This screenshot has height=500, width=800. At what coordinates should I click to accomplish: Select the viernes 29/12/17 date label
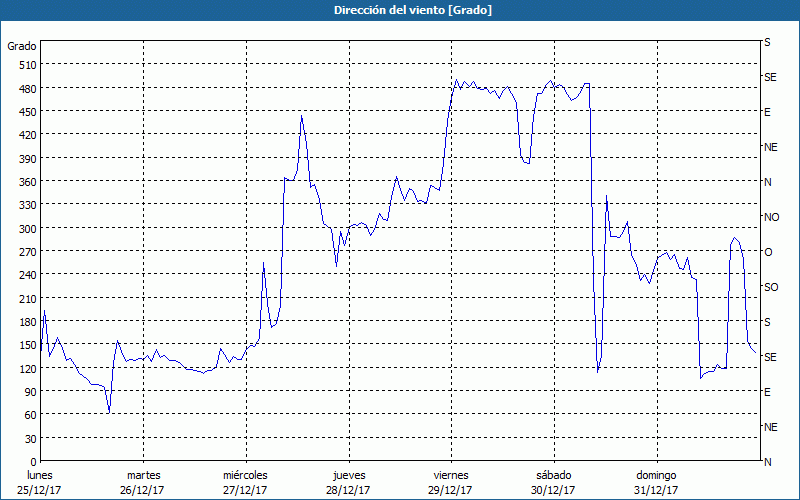click(x=450, y=482)
